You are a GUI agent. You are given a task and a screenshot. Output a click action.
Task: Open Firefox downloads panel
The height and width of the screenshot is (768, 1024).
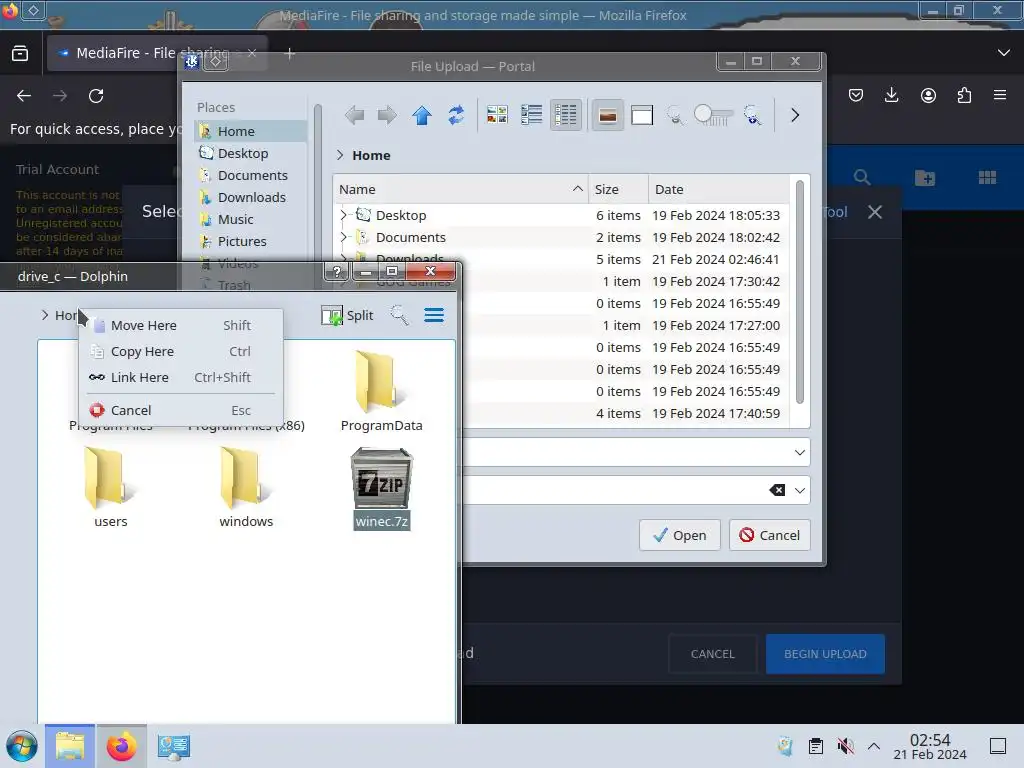[x=891, y=95]
